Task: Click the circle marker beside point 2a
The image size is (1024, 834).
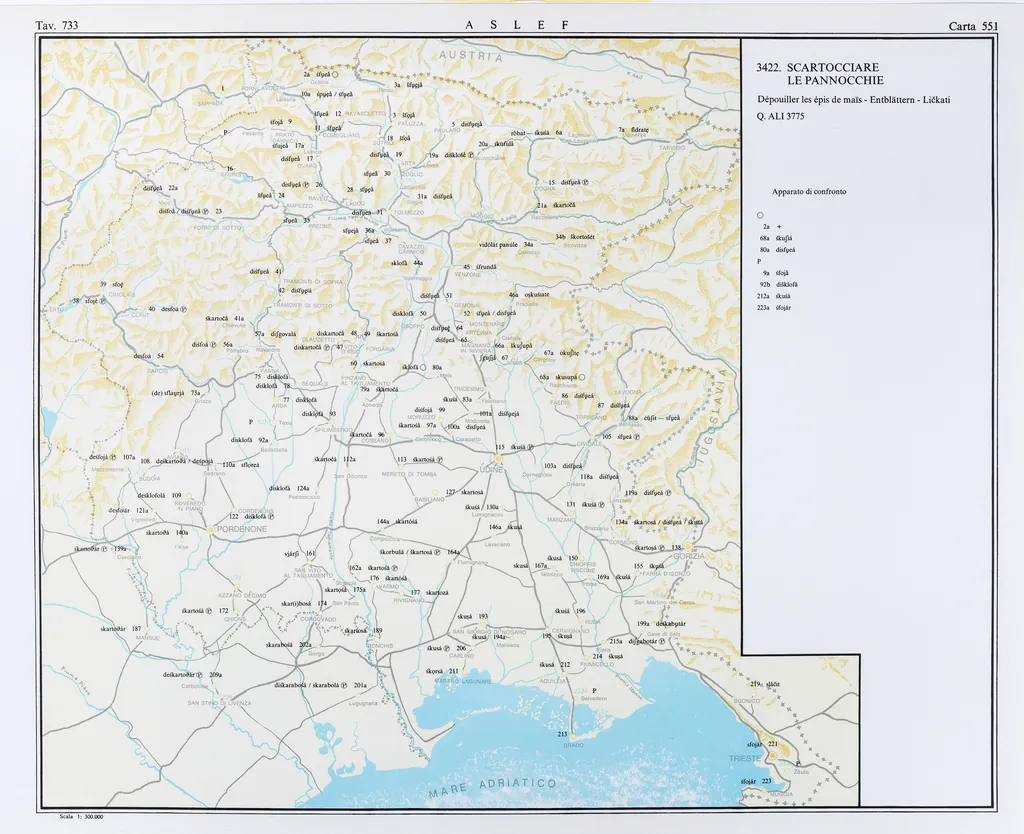Action: tap(336, 74)
